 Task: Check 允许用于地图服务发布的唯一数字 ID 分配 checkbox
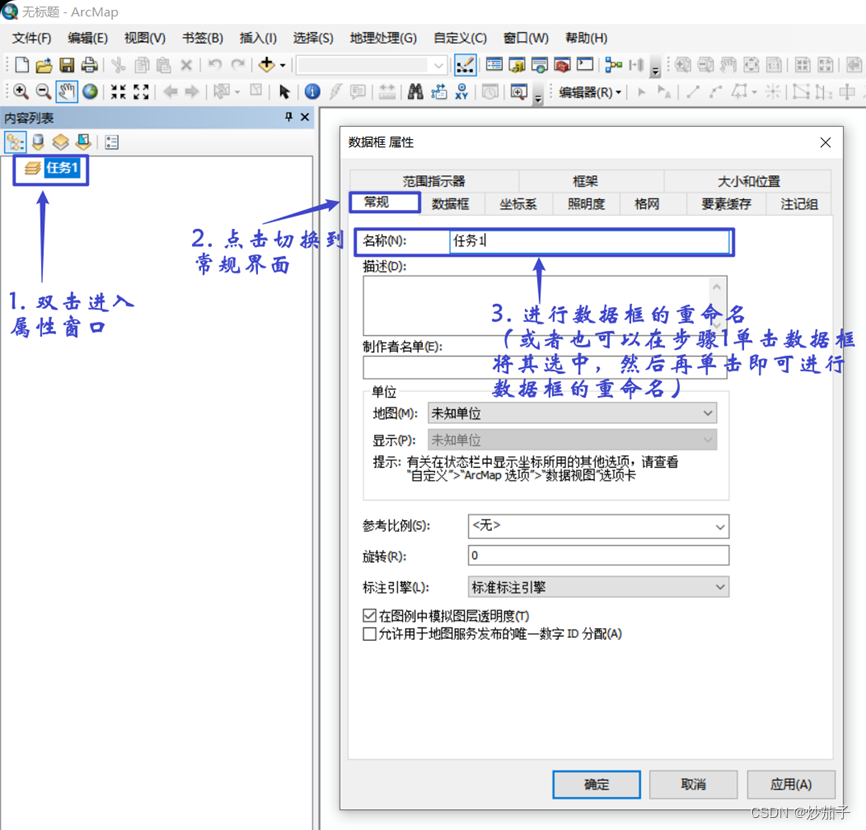[369, 633]
